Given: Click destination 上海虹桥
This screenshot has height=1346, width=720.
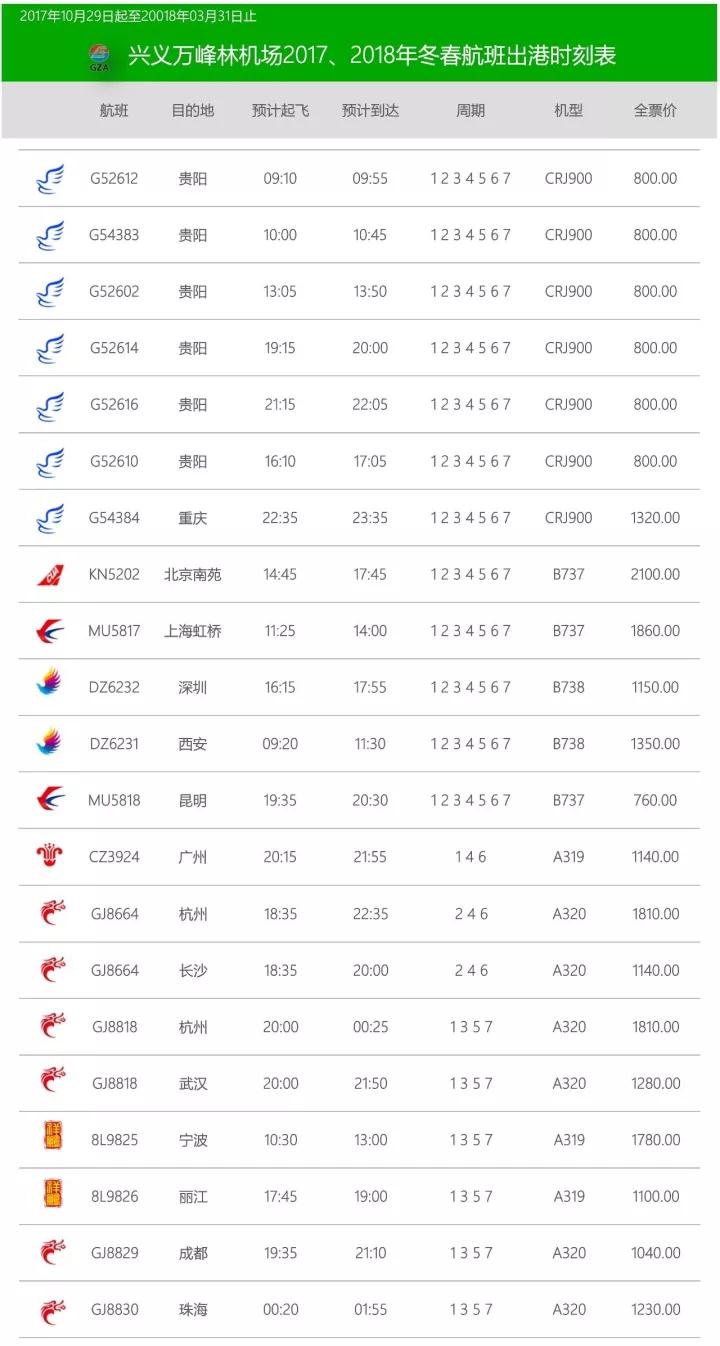Looking at the screenshot, I should pos(193,631).
